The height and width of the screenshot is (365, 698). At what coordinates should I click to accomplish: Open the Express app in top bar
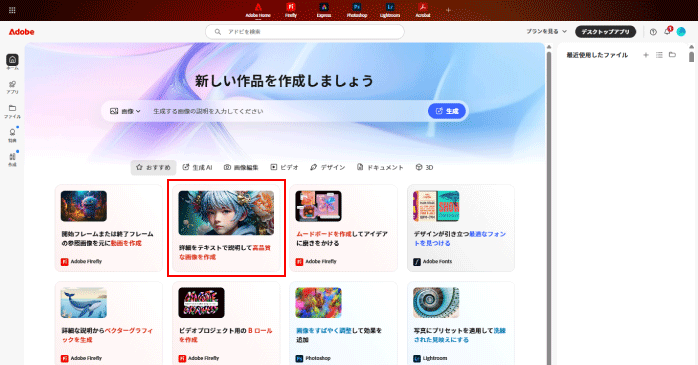click(x=324, y=10)
